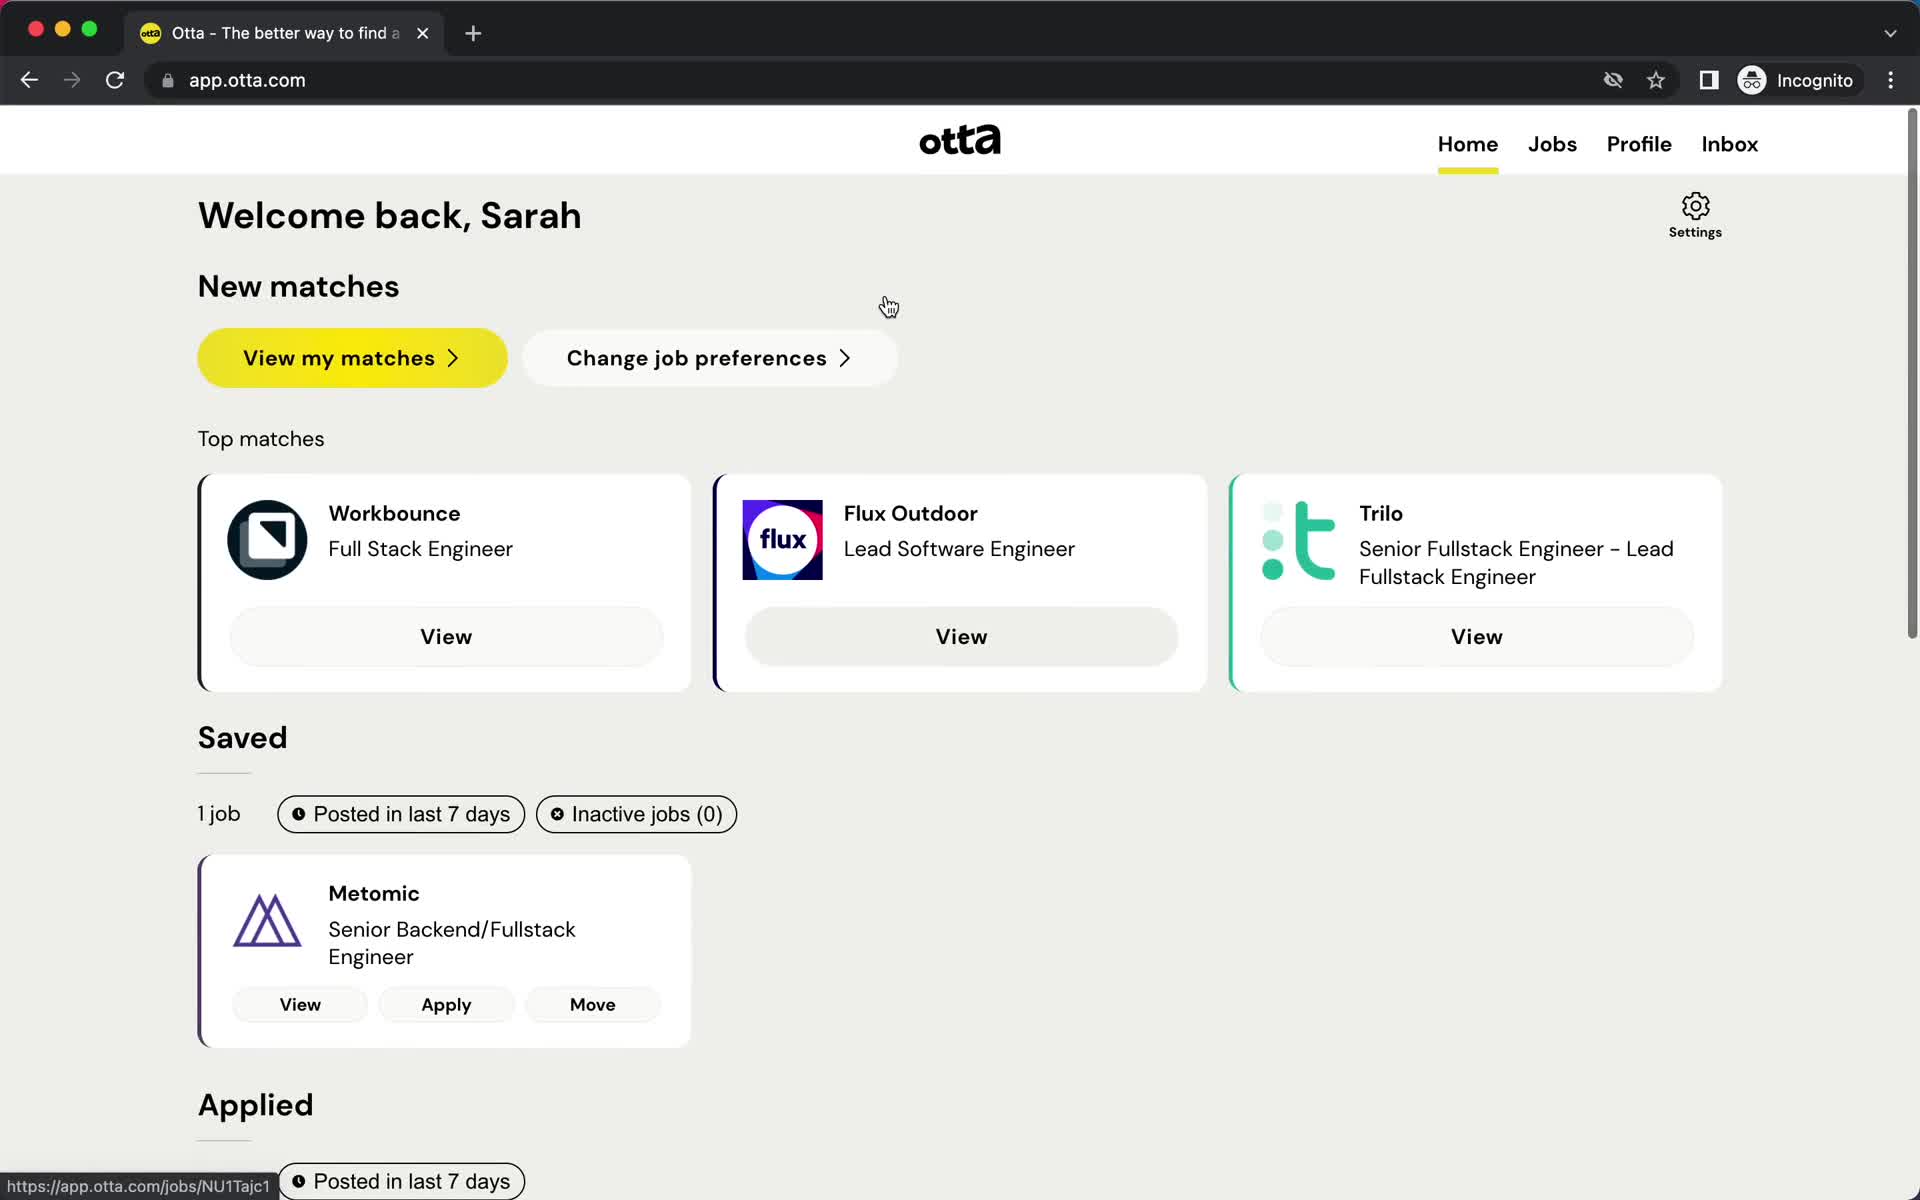Click the Saved section heading
The height and width of the screenshot is (1200, 1920).
242,738
